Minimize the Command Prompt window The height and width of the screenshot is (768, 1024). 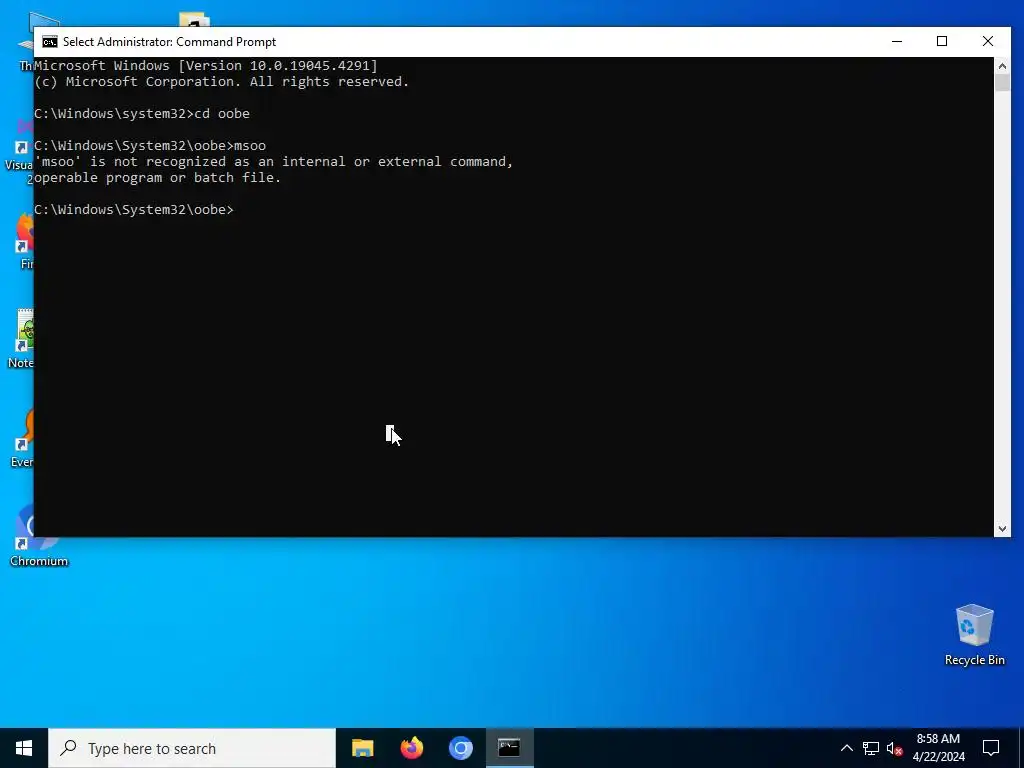(897, 41)
